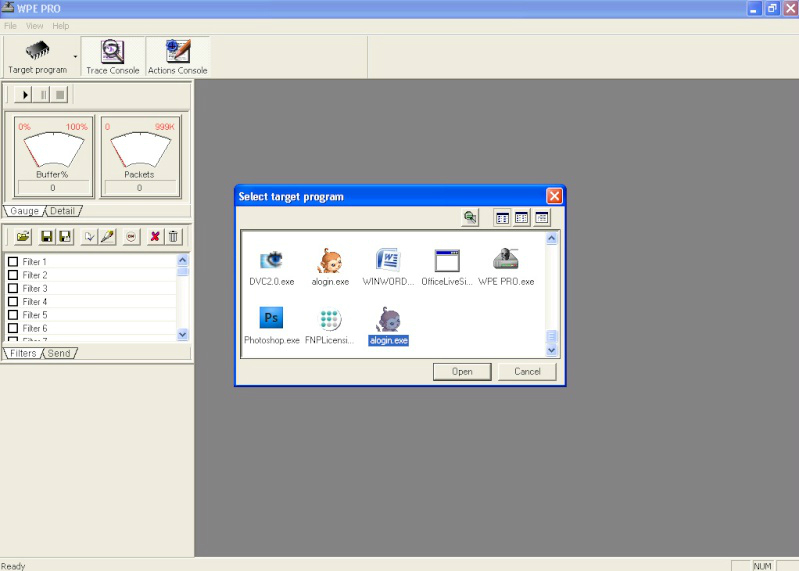Image resolution: width=799 pixels, height=571 pixels.
Task: Open the Trace Console
Action: [112, 57]
